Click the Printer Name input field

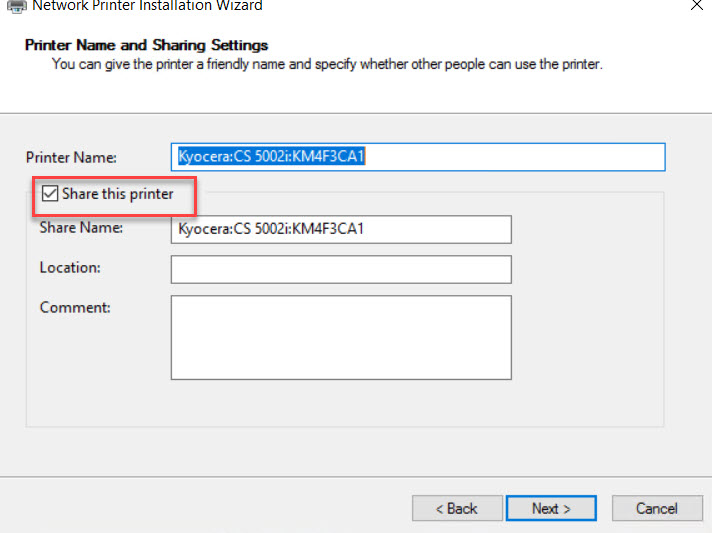[x=418, y=157]
